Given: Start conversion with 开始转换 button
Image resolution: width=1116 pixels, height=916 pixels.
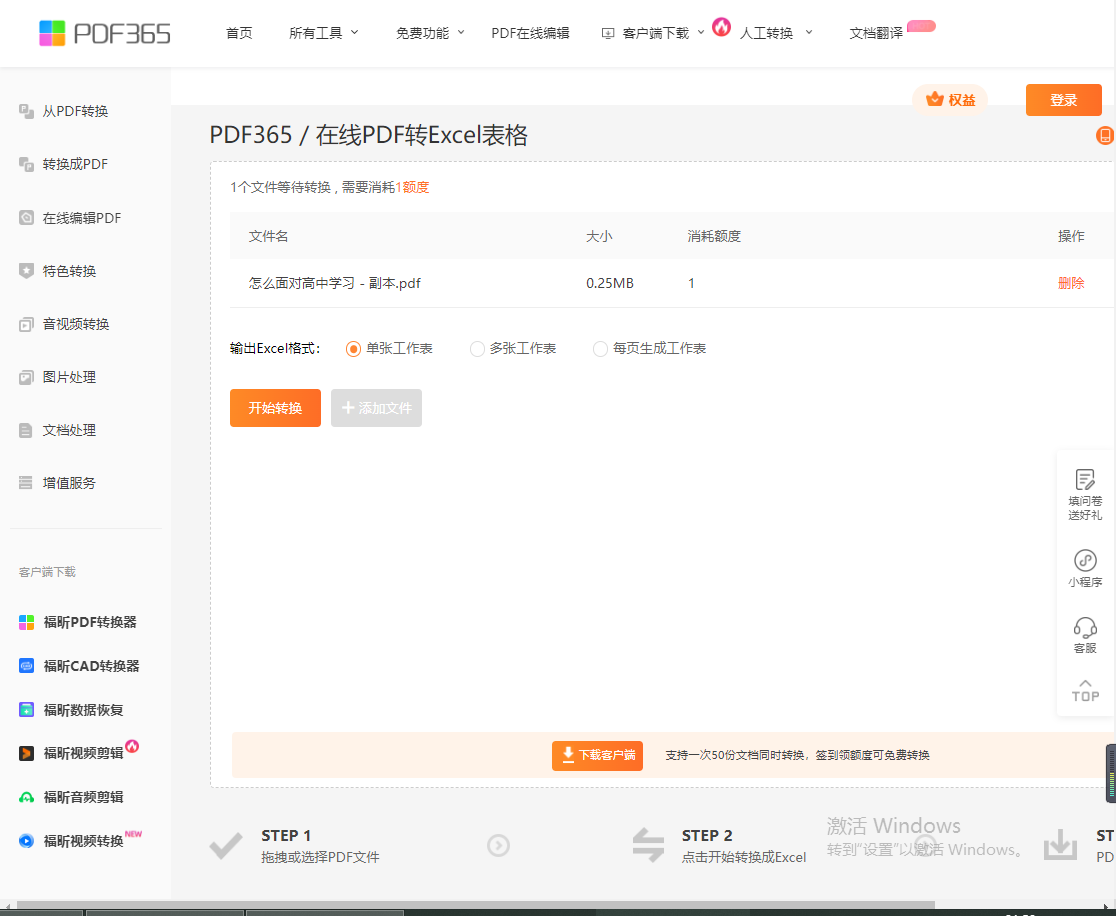Looking at the screenshot, I should click(x=275, y=408).
